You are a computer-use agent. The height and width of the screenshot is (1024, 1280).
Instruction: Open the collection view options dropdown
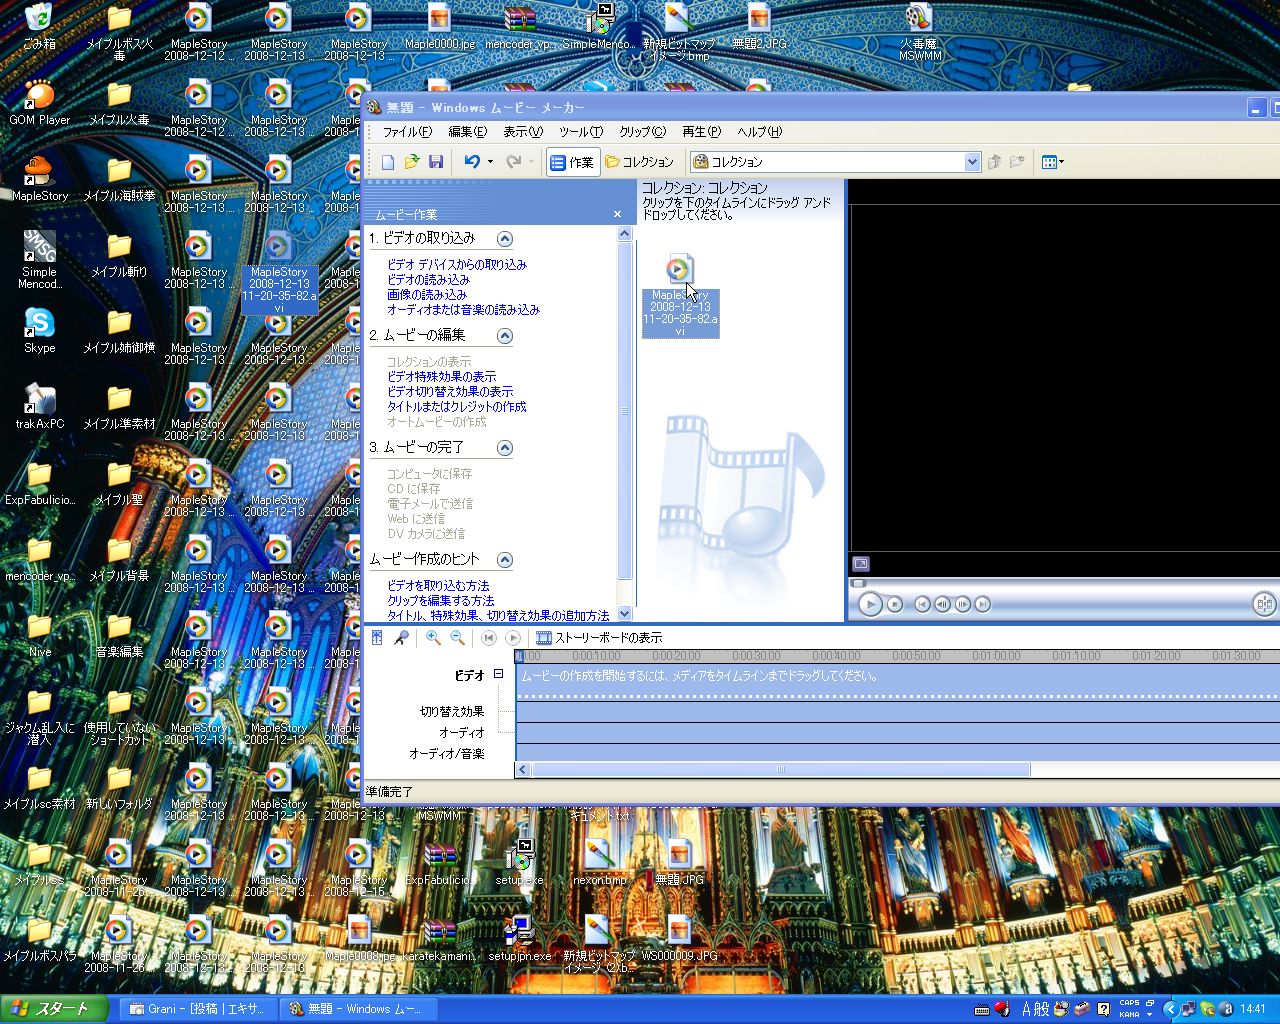1052,162
